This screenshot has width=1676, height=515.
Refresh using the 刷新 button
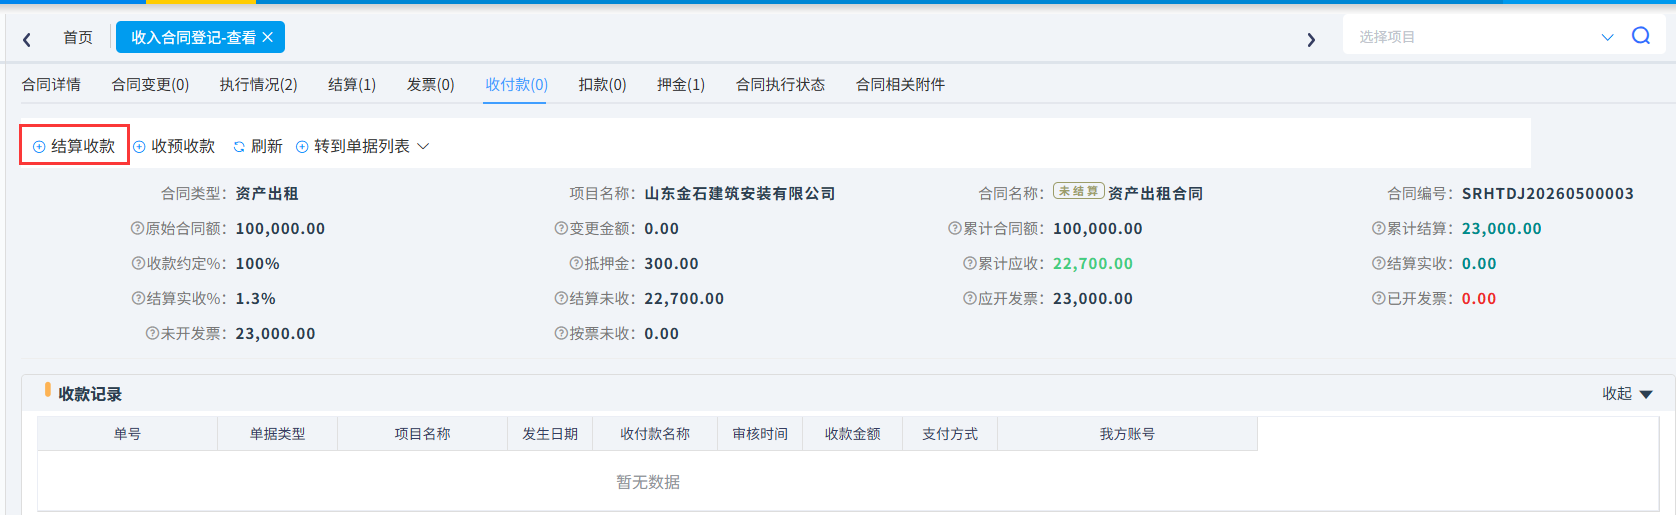[258, 146]
